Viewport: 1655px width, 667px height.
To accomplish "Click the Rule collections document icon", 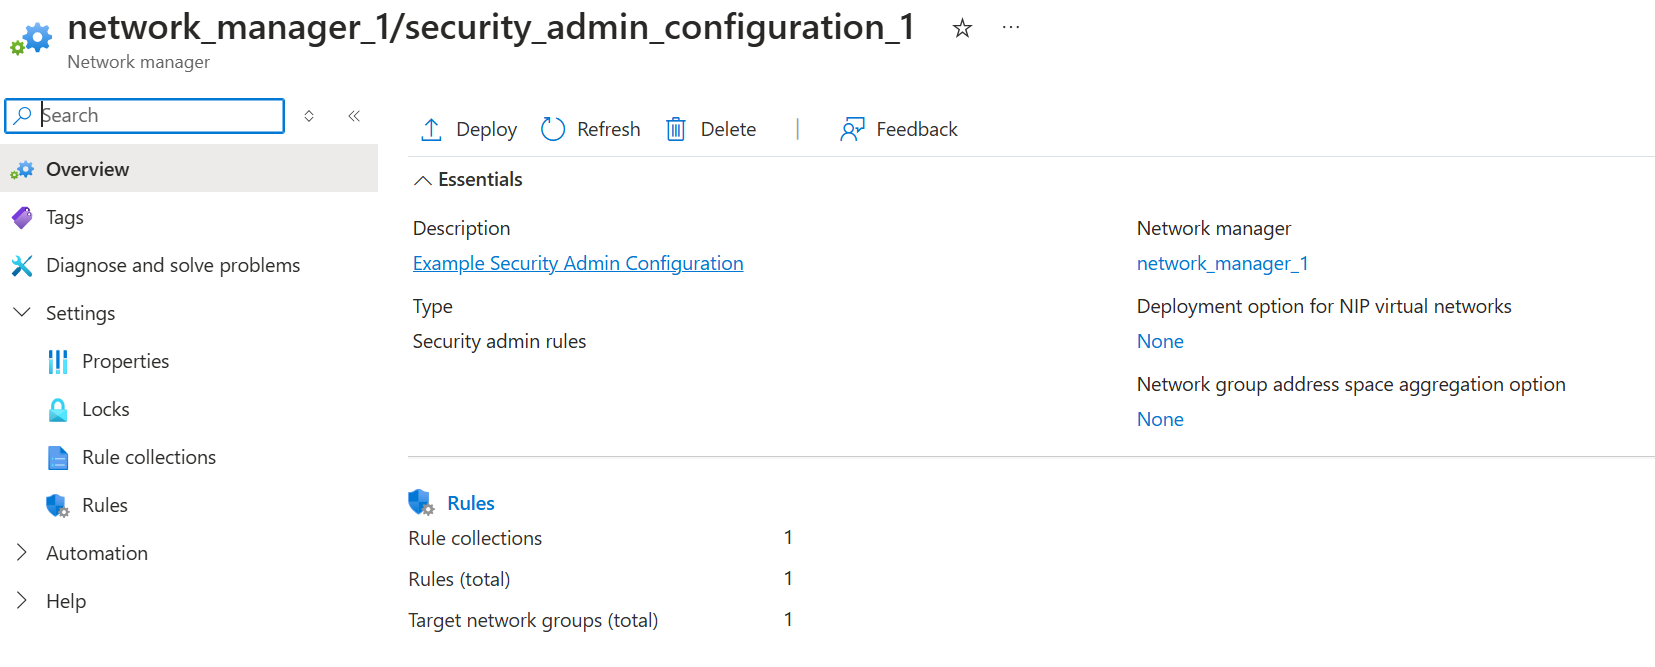I will click(58, 457).
